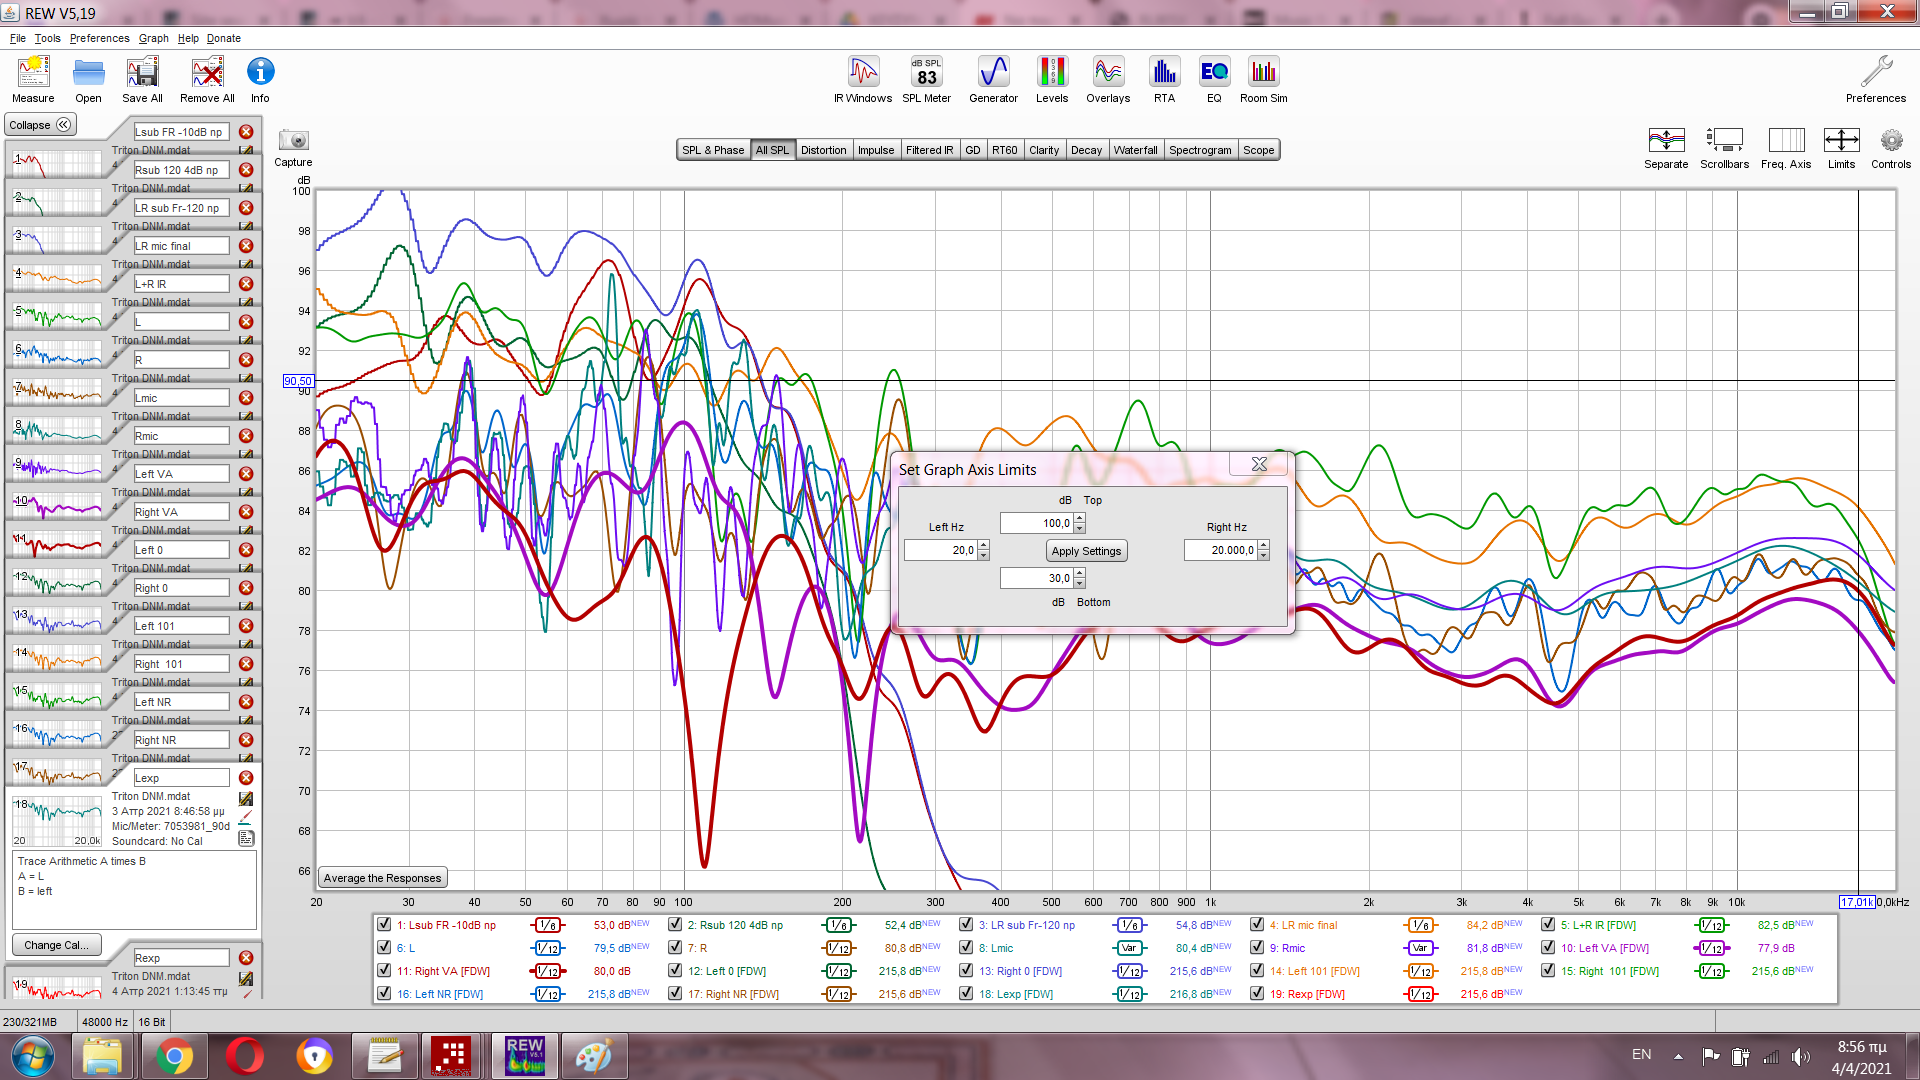Uncheck trace 1 Lsub FR -10dB np
Image resolution: width=1920 pixels, height=1080 pixels.
point(384,925)
